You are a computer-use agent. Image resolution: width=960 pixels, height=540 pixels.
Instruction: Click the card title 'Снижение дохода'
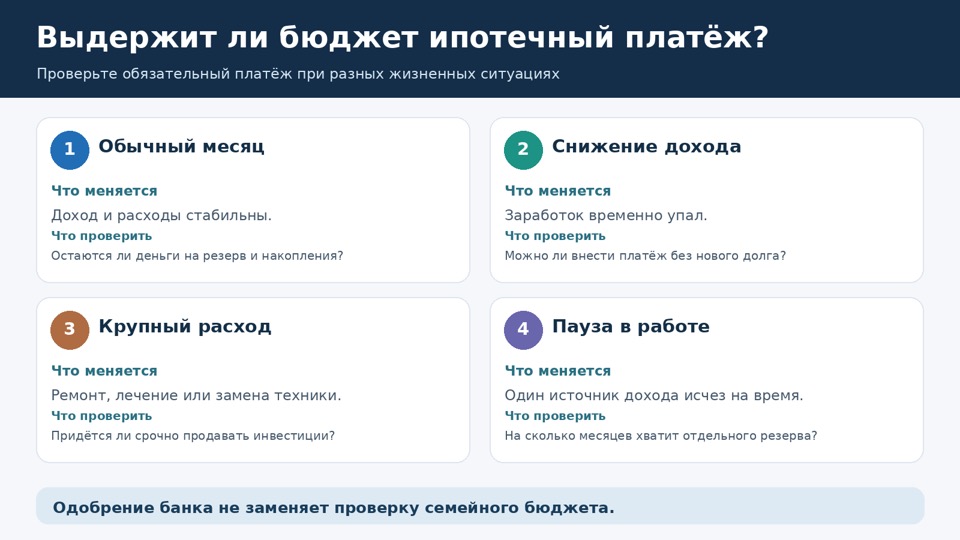[x=647, y=146]
